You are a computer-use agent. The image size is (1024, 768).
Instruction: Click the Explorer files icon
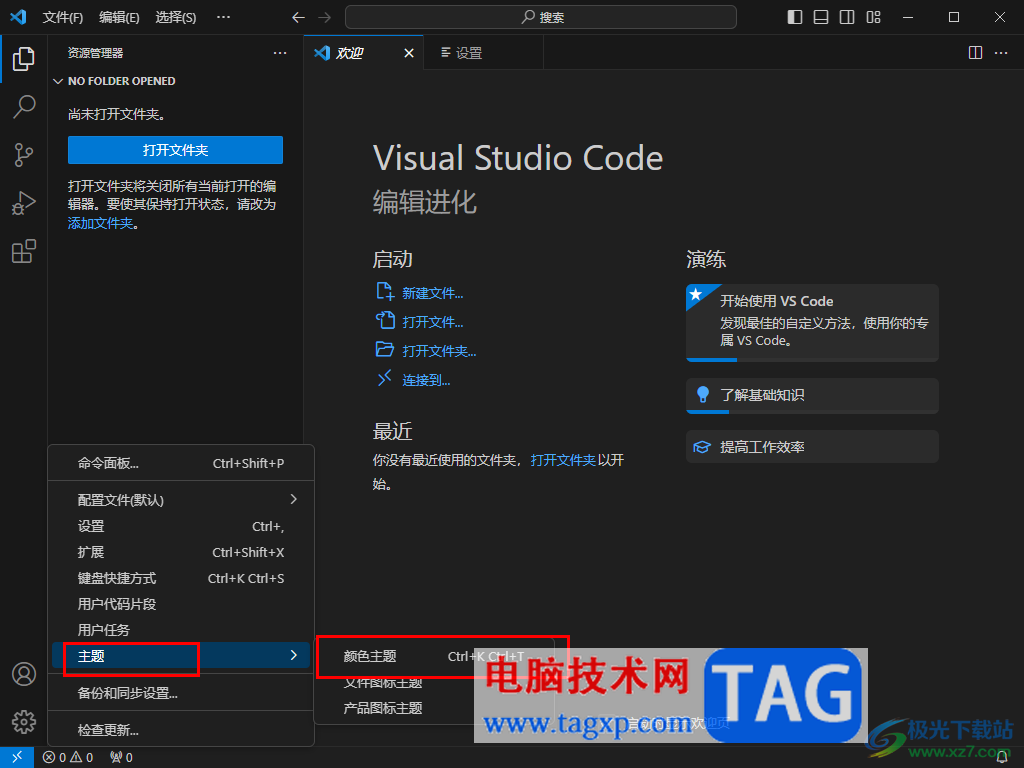point(24,58)
